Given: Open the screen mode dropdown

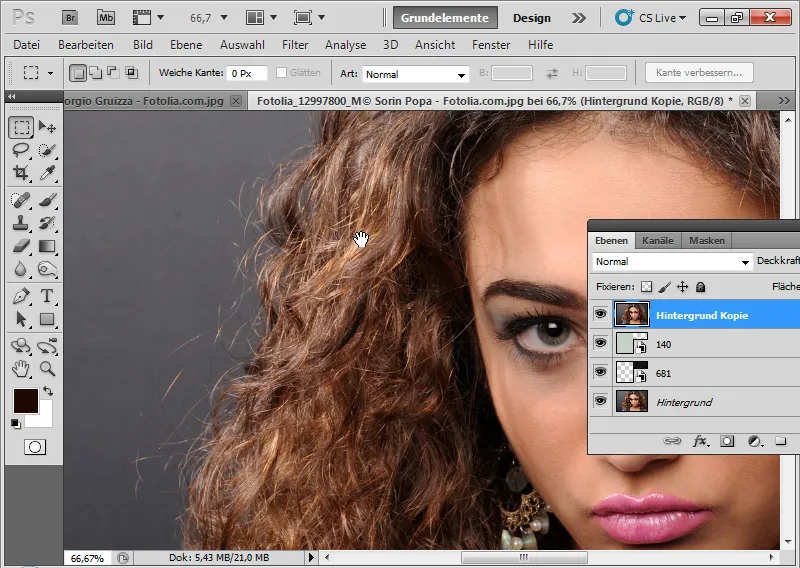Looking at the screenshot, I should [x=309, y=18].
